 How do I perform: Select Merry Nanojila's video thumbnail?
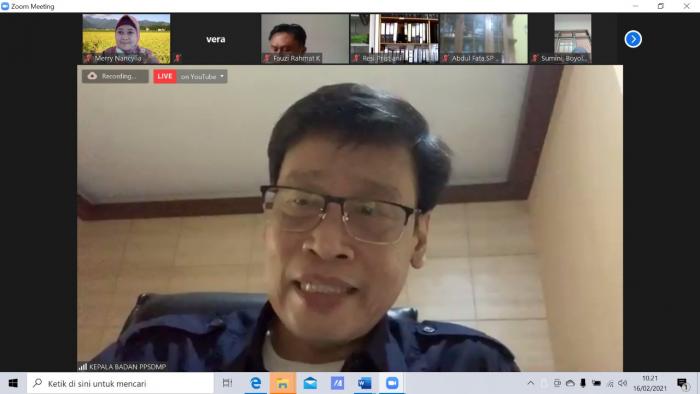click(126, 39)
